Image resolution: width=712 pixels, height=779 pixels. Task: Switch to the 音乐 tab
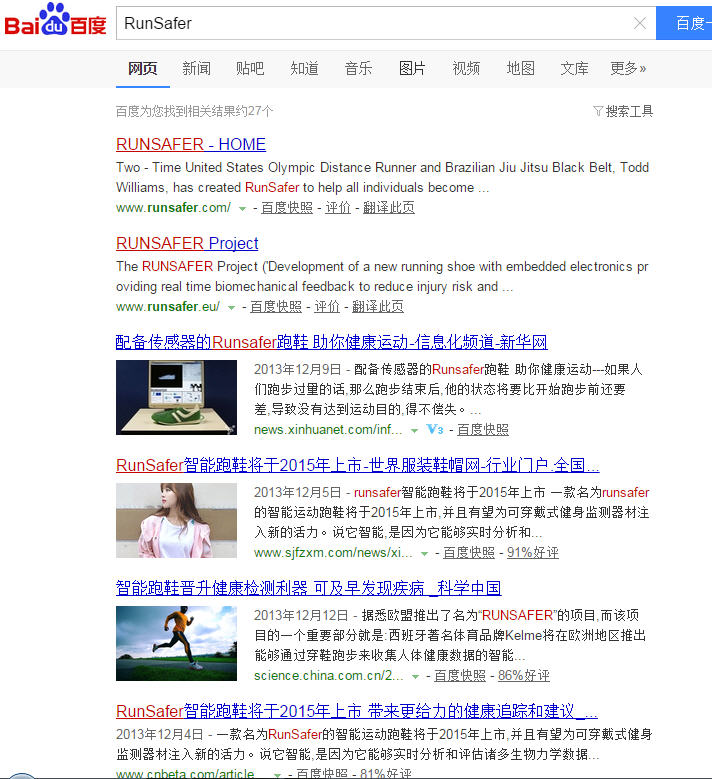pyautogui.click(x=358, y=69)
